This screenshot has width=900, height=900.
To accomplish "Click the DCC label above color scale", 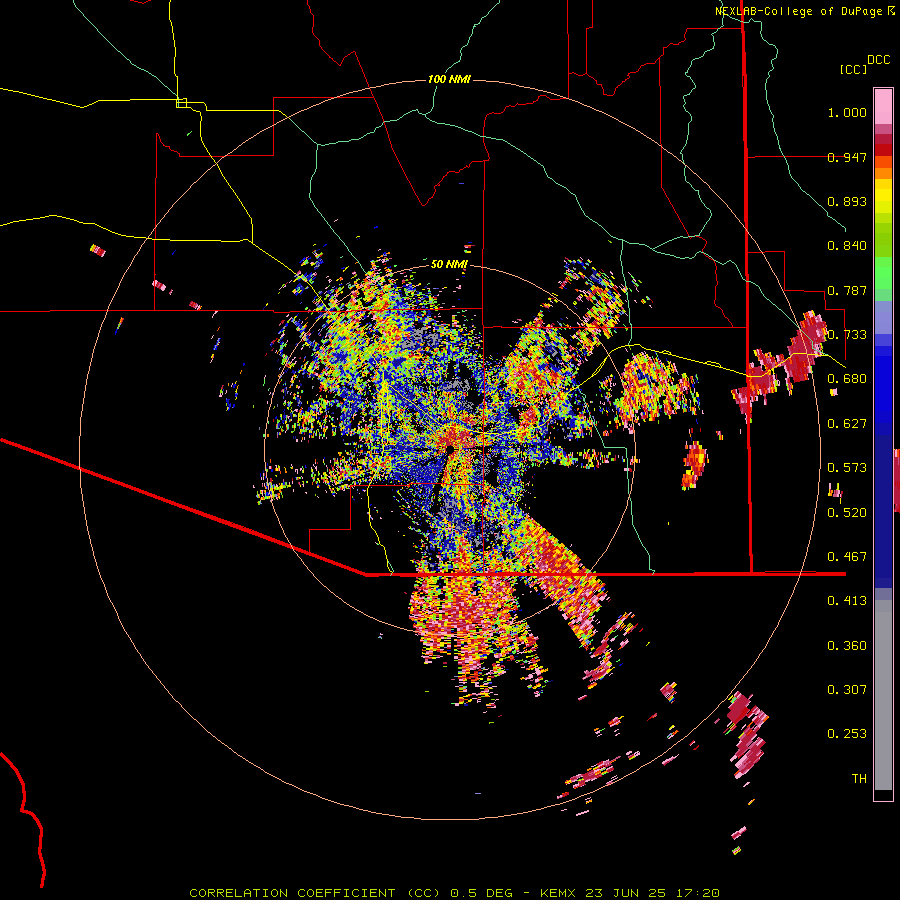I will click(x=879, y=60).
